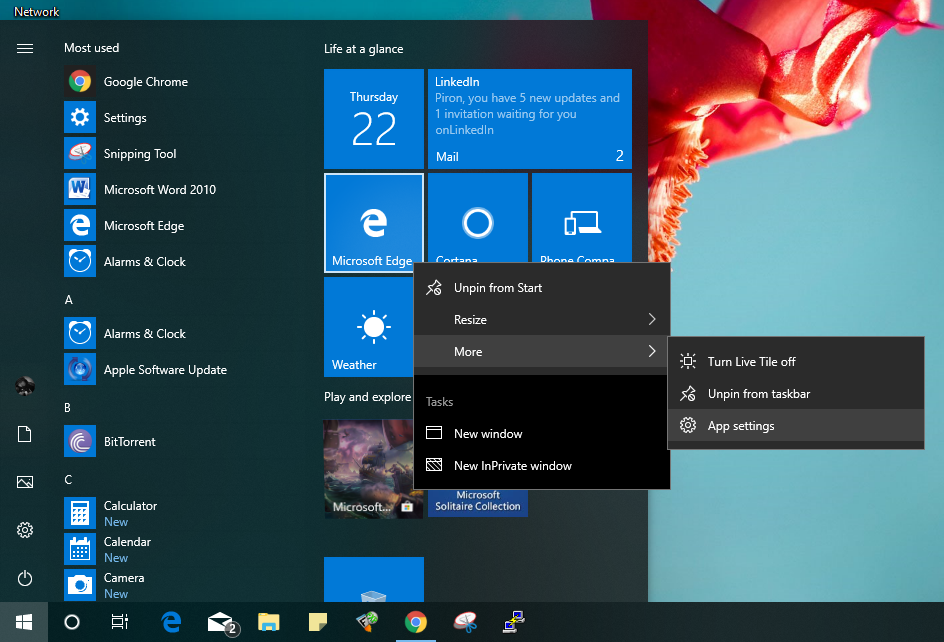Select Unpin from Start
Screen dimensions: 944x642
click(x=542, y=288)
